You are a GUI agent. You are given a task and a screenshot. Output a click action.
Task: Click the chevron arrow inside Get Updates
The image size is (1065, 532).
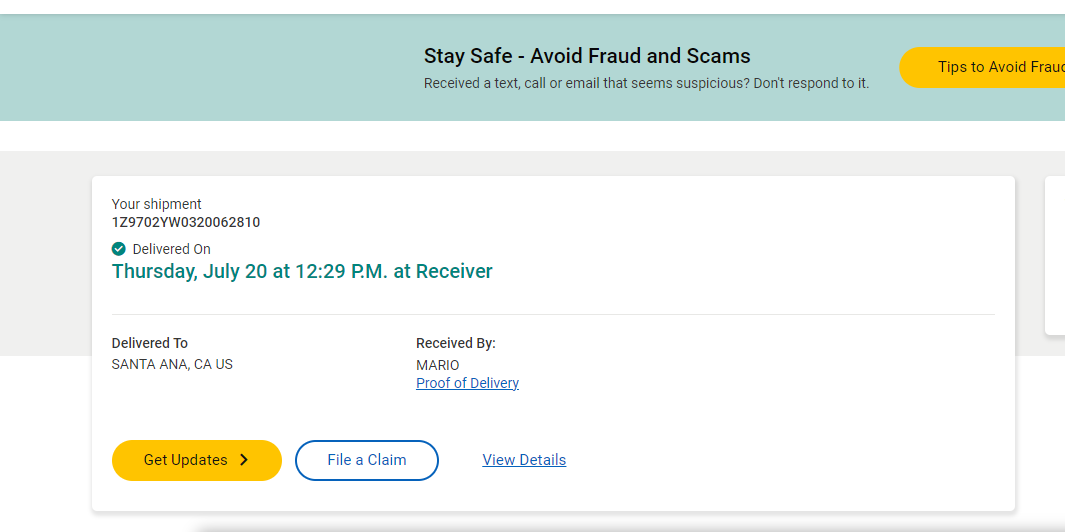point(245,460)
